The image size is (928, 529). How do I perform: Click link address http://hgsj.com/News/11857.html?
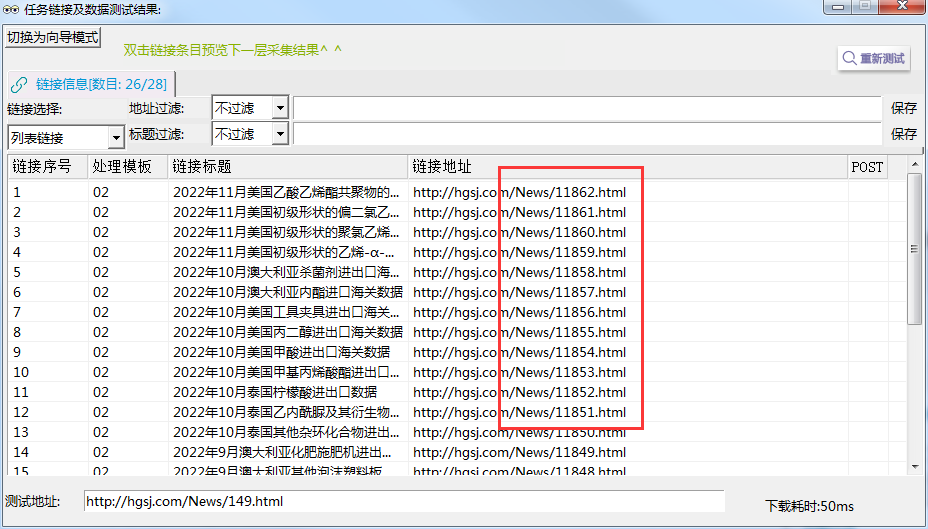(520, 292)
